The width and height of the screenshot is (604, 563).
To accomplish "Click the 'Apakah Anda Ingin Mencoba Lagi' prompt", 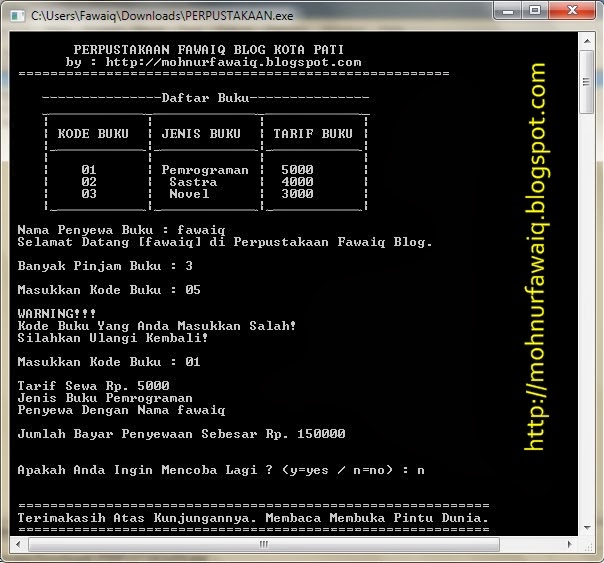I will (x=221, y=470).
